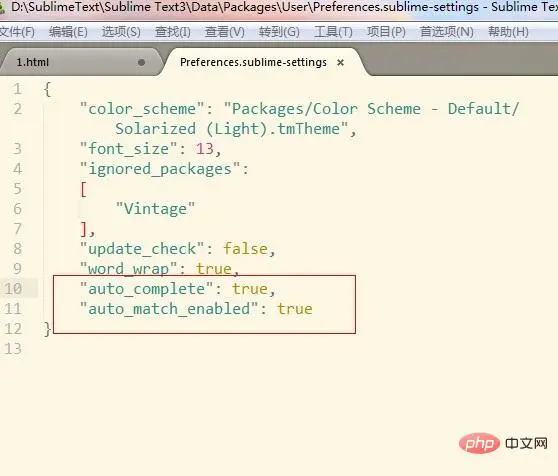Open the 工具(T) menu
558x476 pixels.
[x=333, y=32]
